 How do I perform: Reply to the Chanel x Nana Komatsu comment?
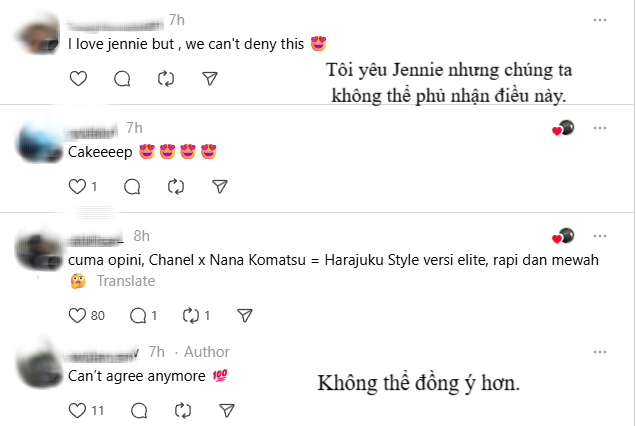(140, 316)
